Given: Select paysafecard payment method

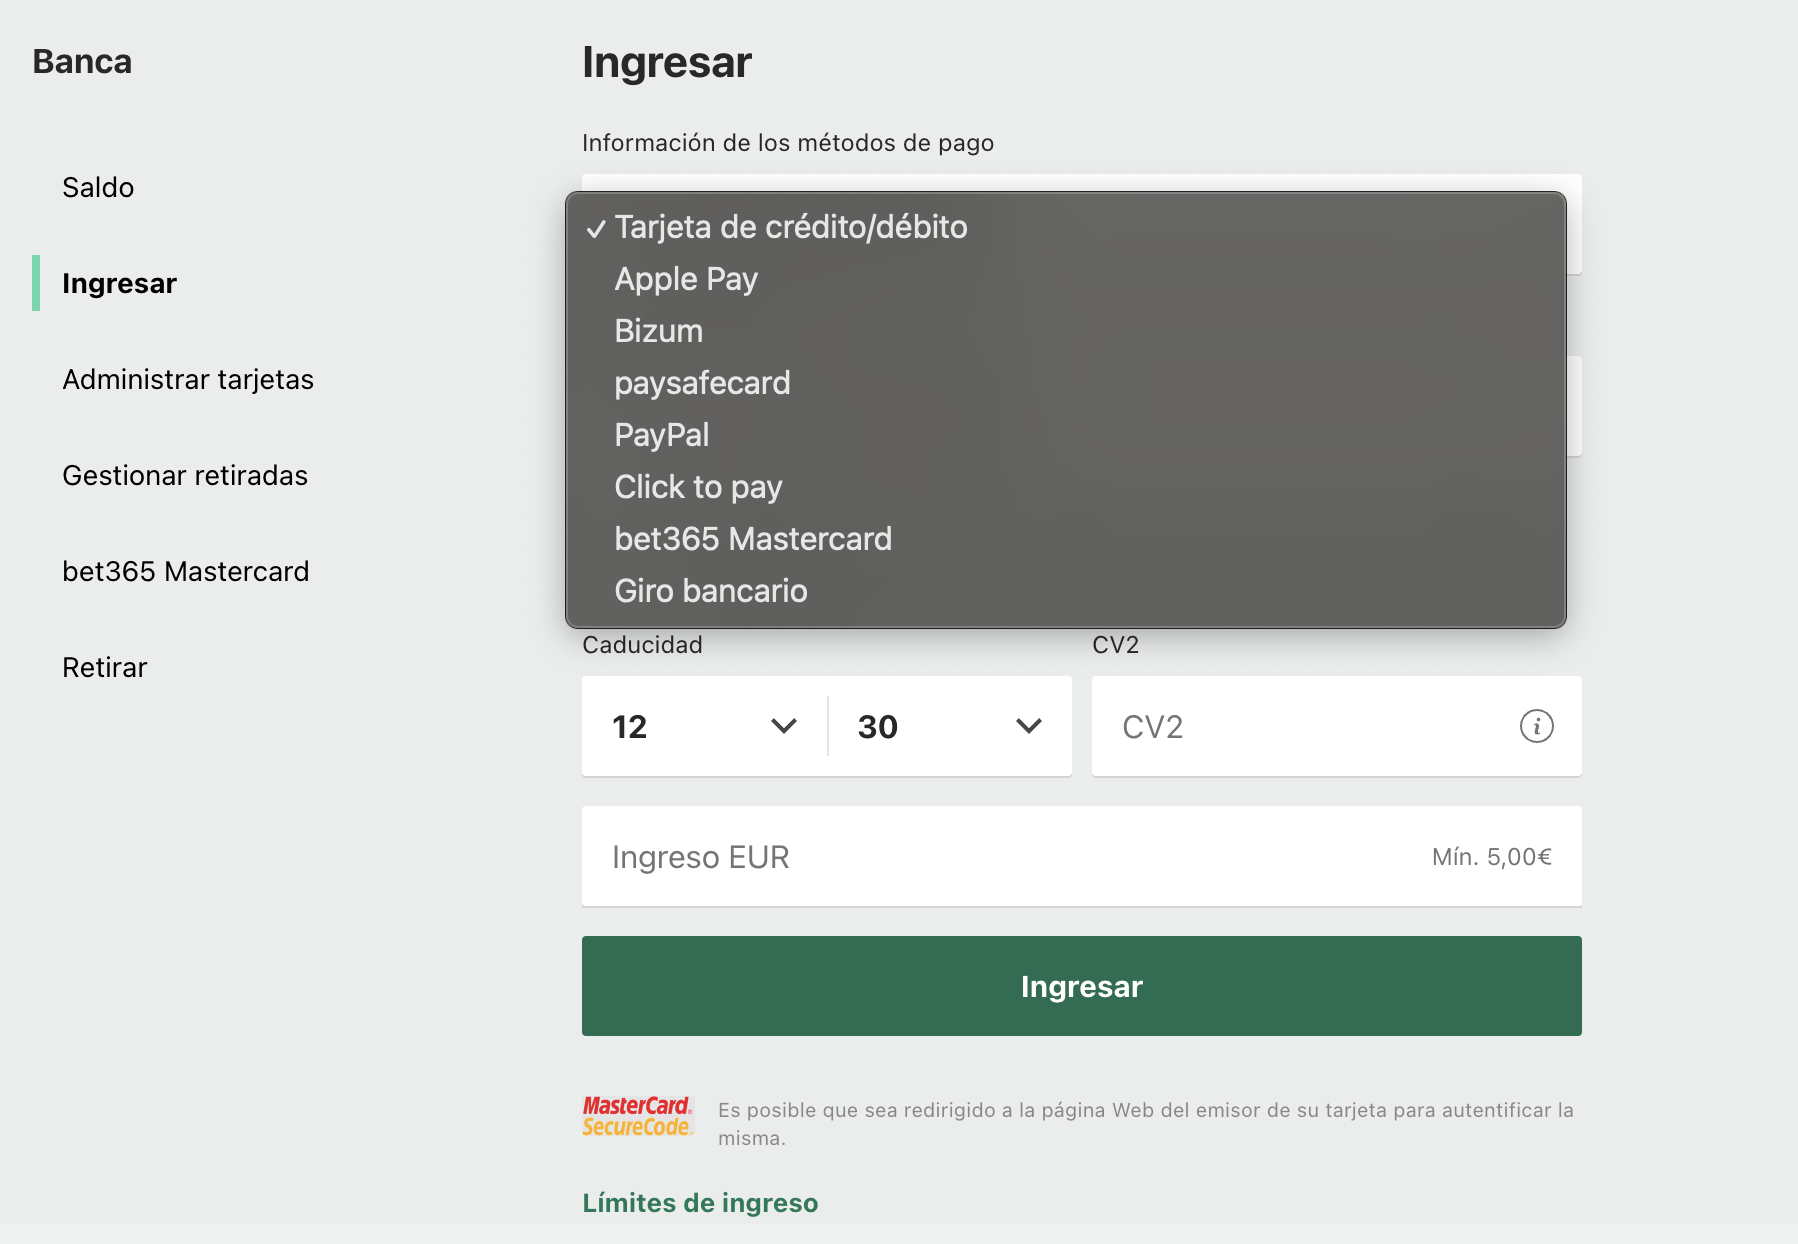Looking at the screenshot, I should (x=1066, y=383).
